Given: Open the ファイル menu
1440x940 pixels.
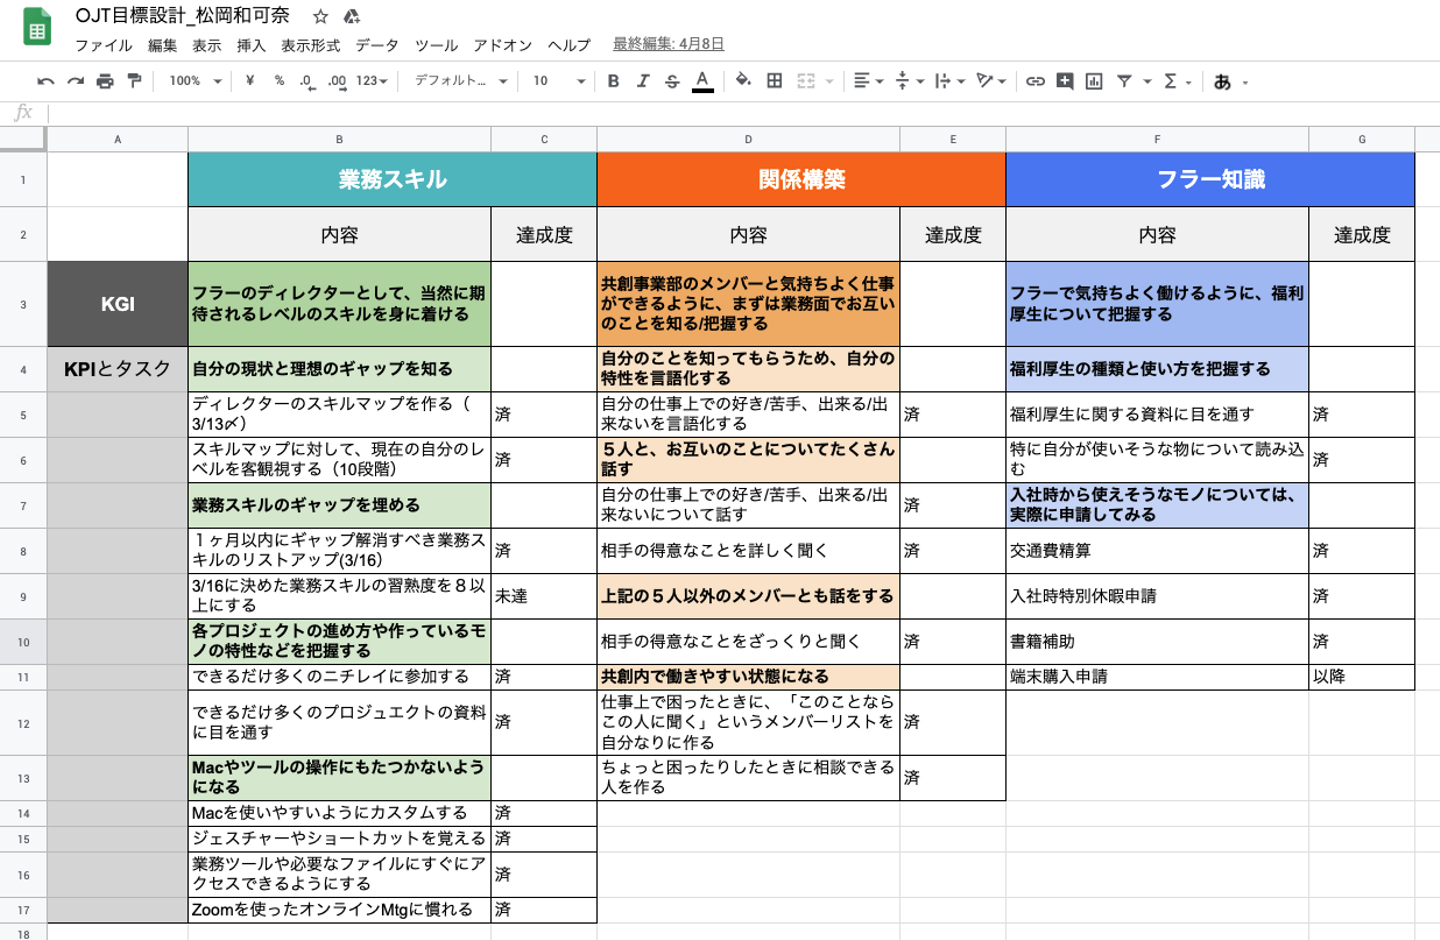Looking at the screenshot, I should click(x=104, y=45).
